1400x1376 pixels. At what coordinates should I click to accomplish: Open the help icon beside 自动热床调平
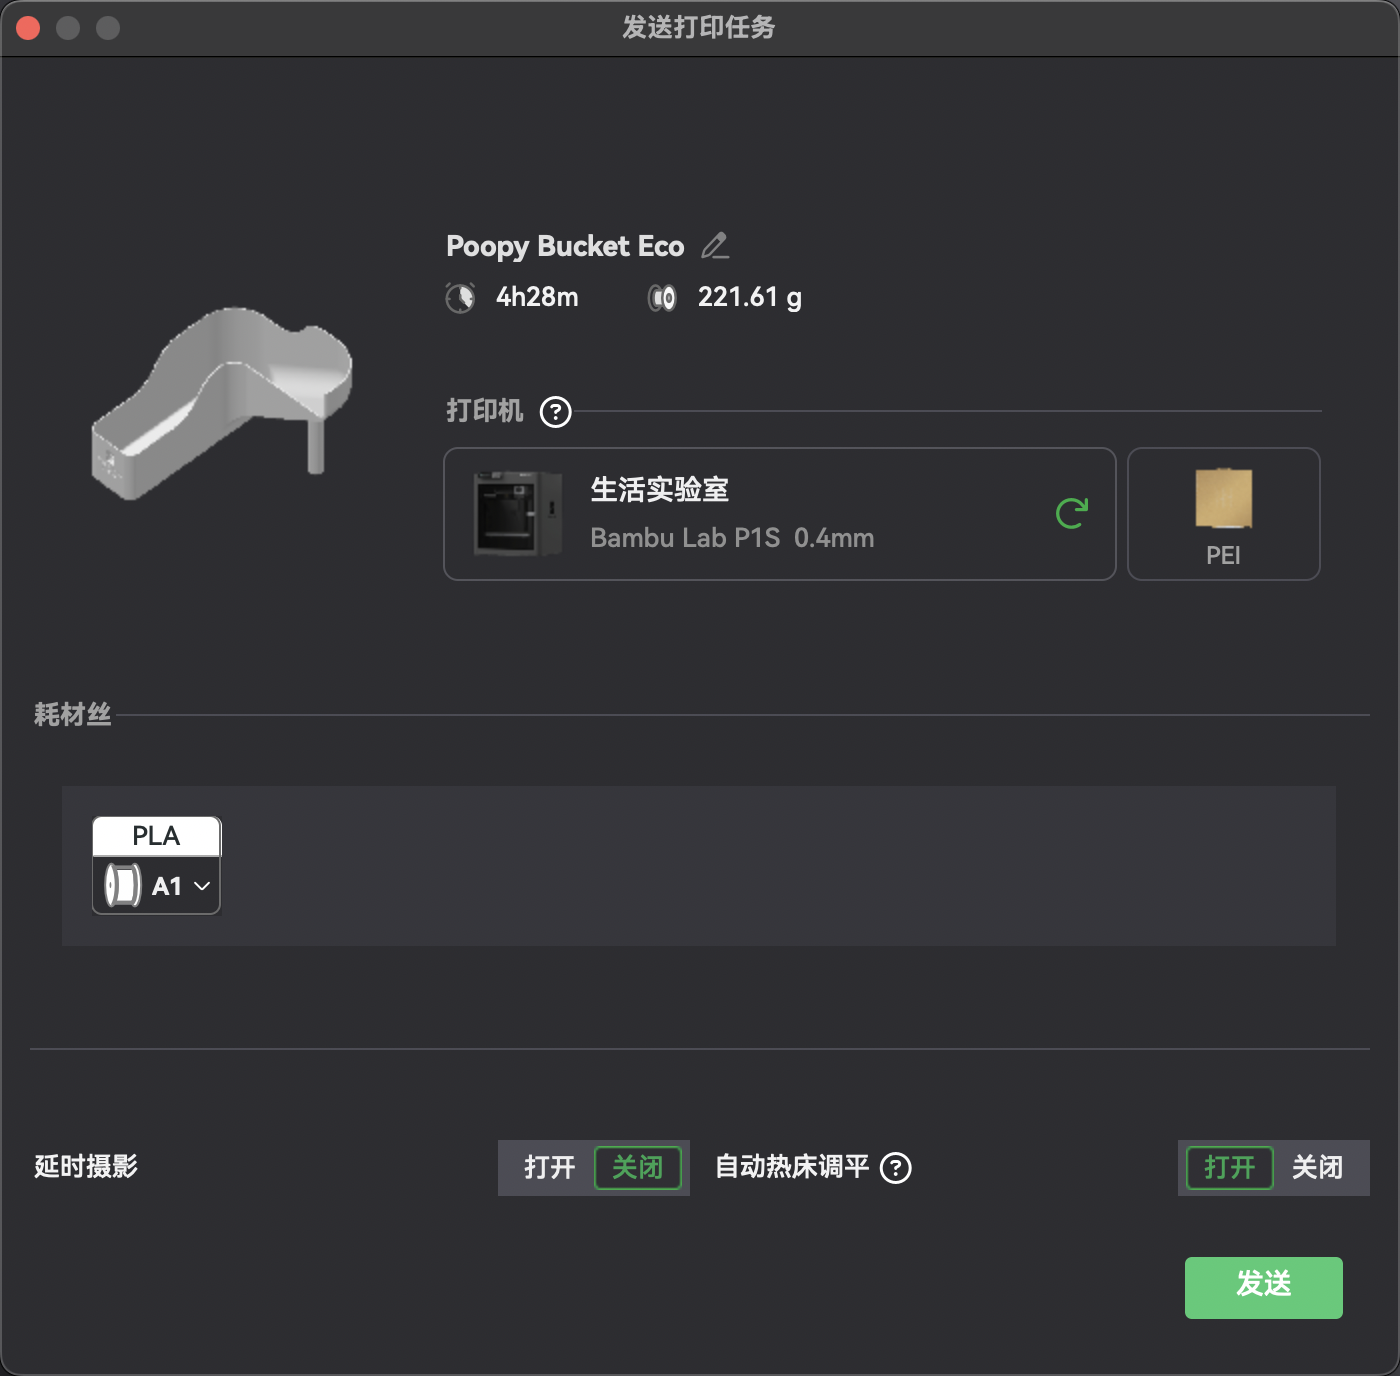896,1168
